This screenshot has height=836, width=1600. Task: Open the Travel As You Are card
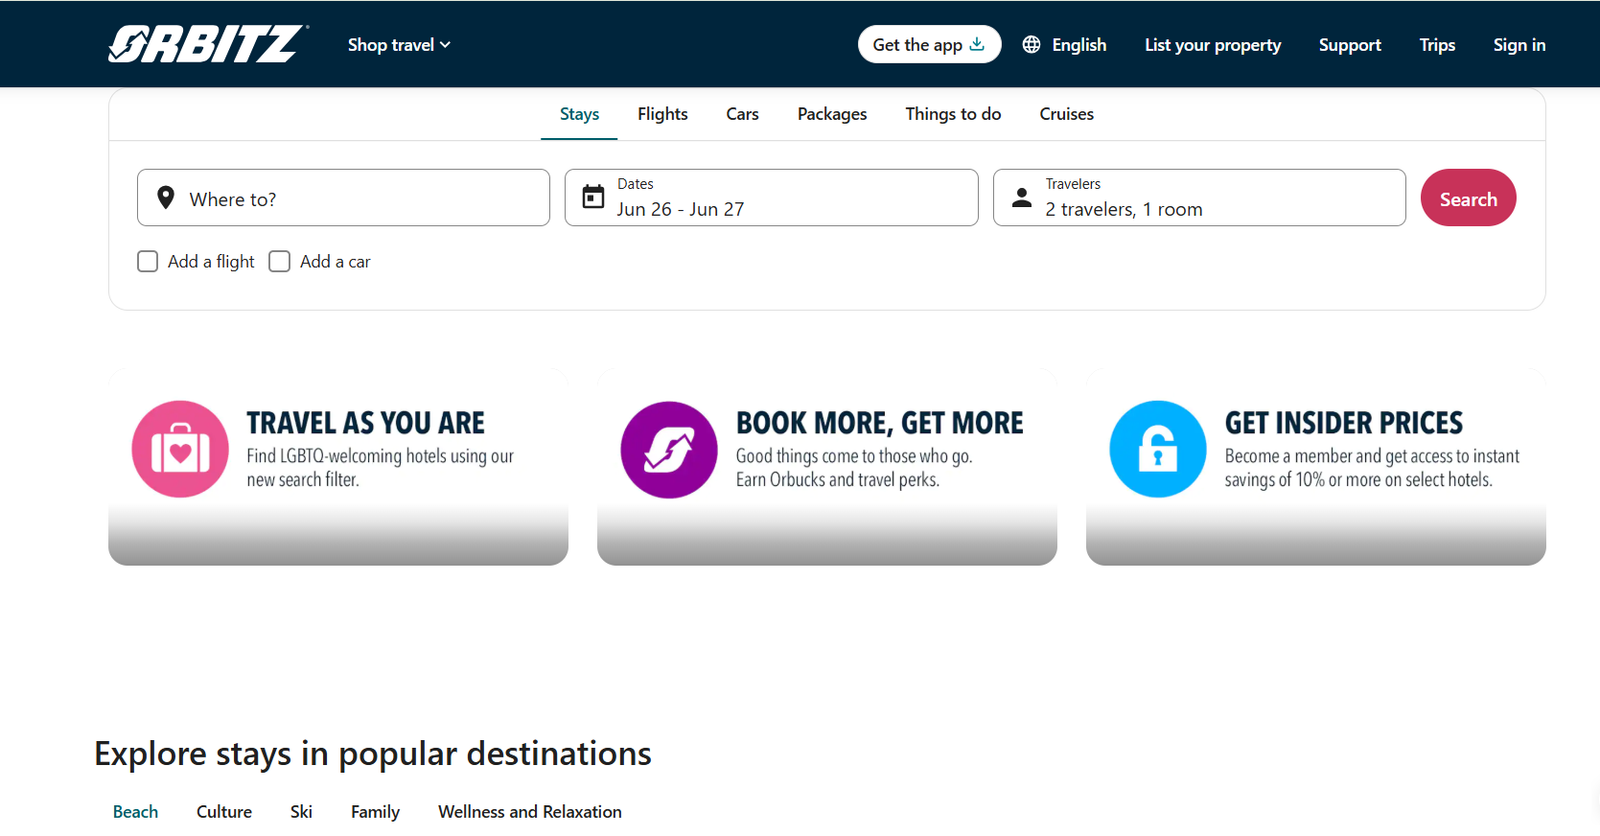click(338, 467)
